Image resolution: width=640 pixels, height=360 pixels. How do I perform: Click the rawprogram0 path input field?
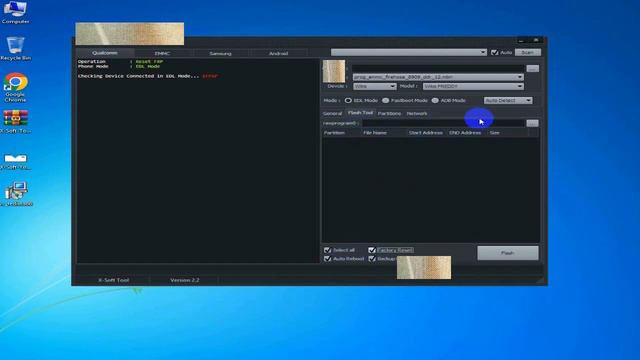[443, 123]
